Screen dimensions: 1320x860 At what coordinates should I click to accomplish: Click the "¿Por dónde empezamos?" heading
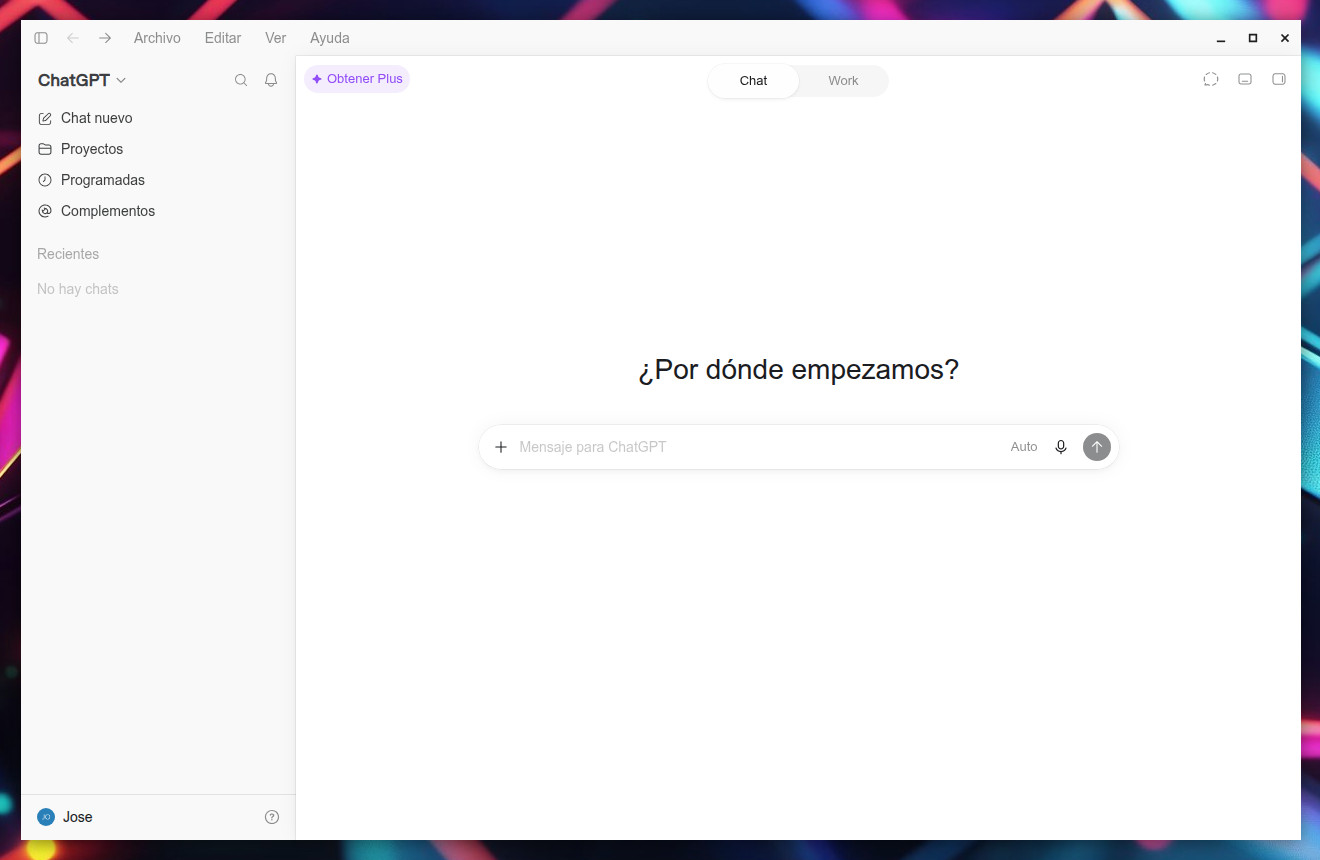[798, 370]
